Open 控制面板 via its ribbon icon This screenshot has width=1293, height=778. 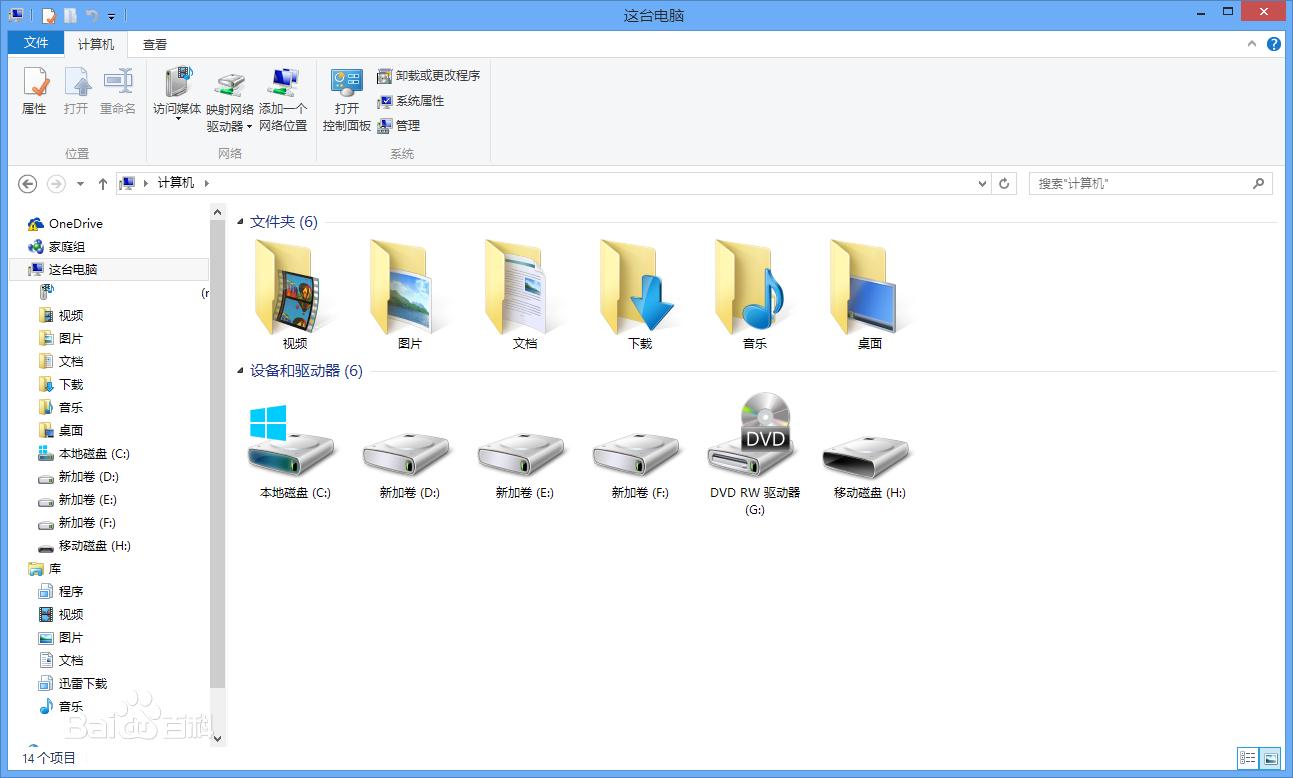pos(346,100)
